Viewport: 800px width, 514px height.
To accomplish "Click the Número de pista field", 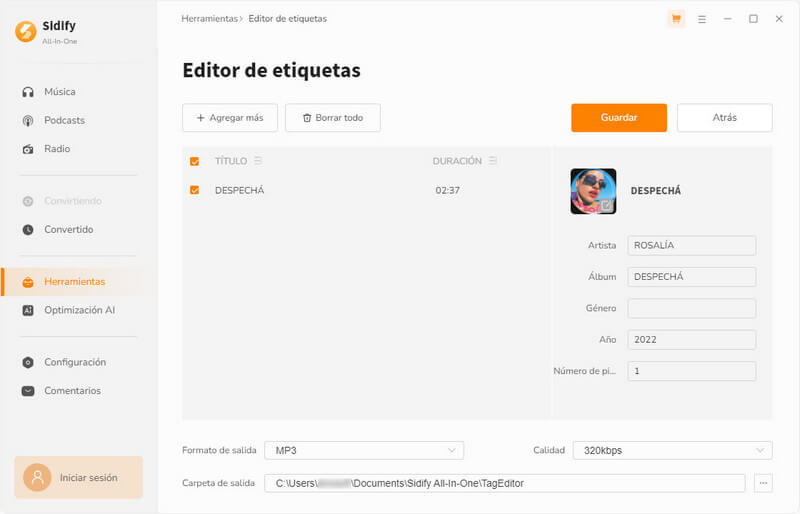I will pyautogui.click(x=691, y=371).
